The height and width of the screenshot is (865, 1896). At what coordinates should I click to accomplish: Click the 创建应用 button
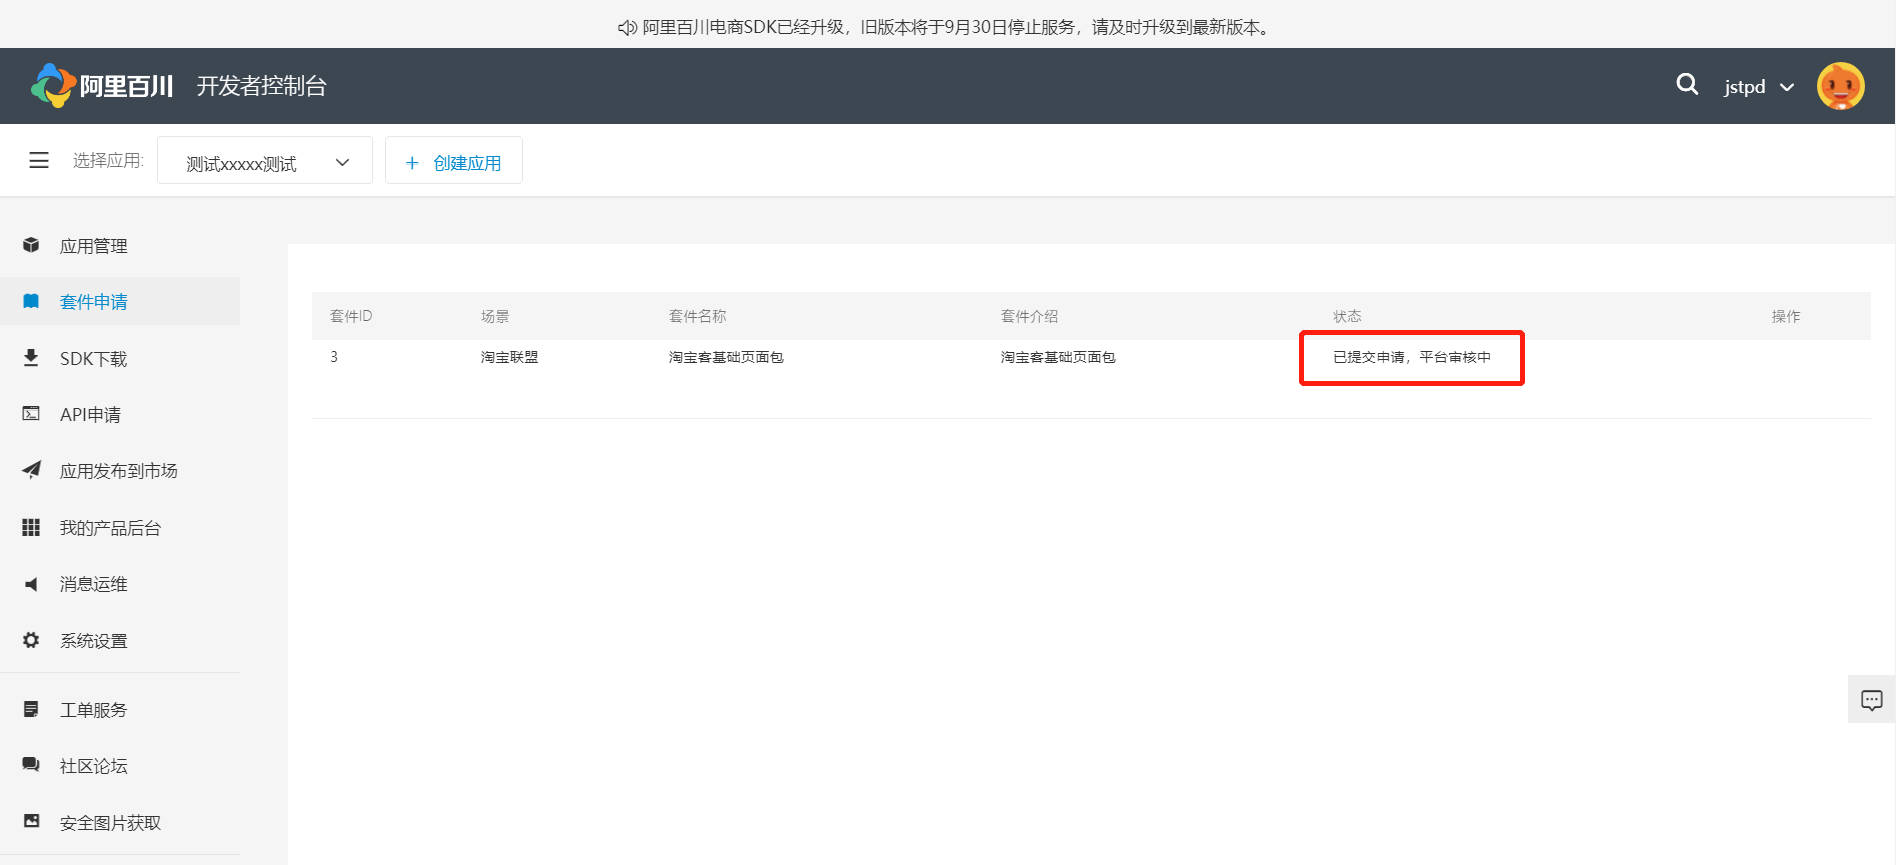[454, 161]
